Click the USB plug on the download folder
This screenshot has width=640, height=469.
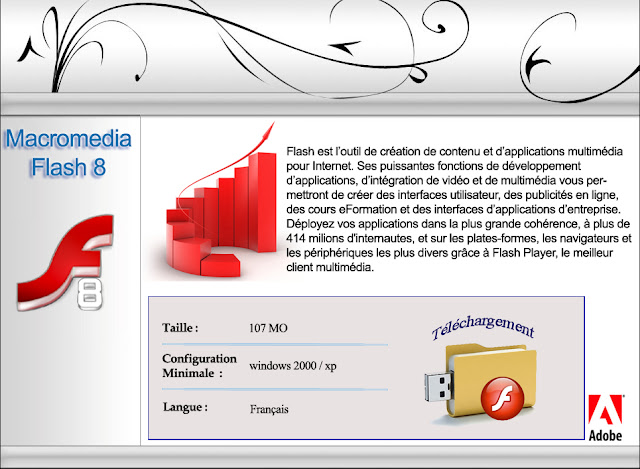pyautogui.click(x=439, y=386)
